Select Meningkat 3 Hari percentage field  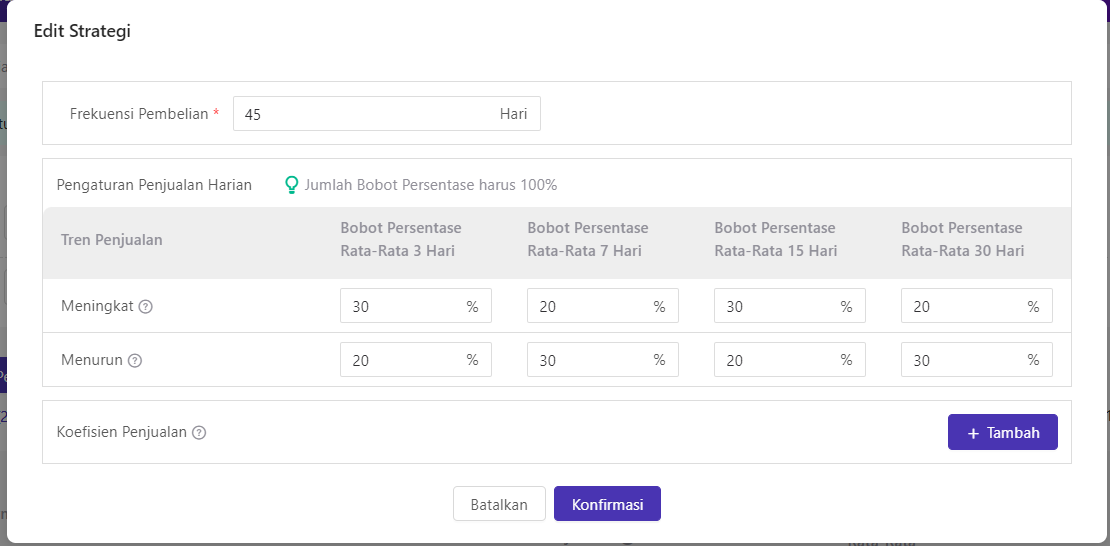[x=400, y=307]
